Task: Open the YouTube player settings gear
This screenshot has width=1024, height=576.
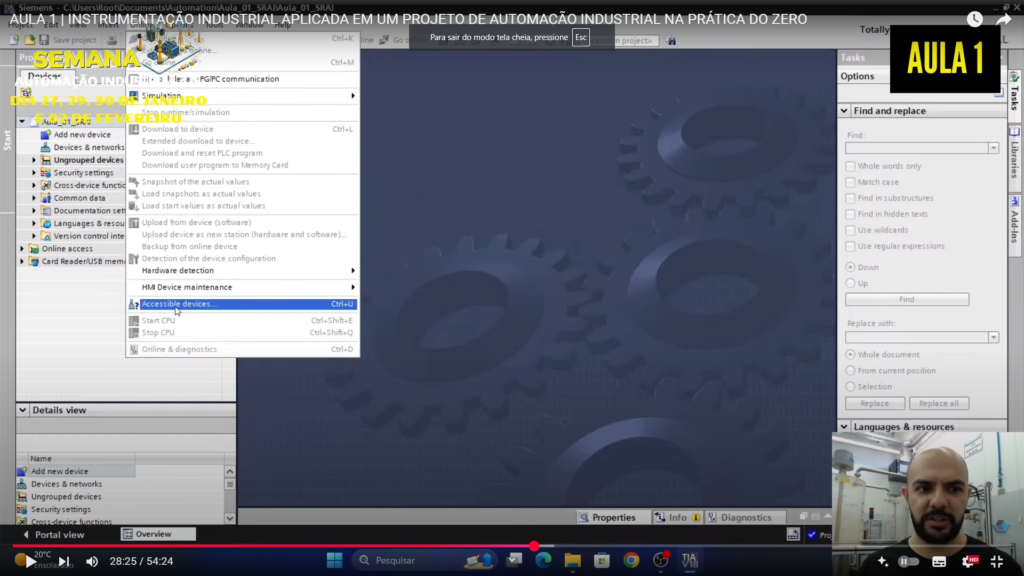Action: coord(968,562)
